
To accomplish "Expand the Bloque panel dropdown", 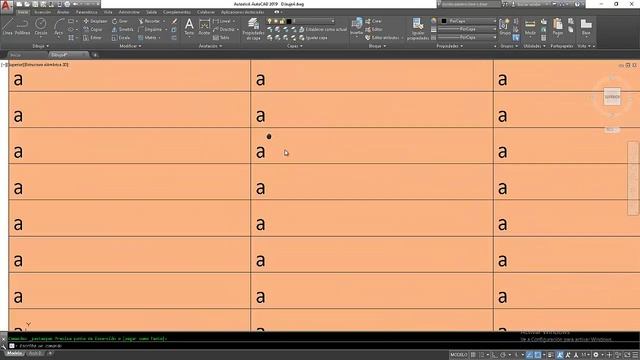I will click(377, 46).
